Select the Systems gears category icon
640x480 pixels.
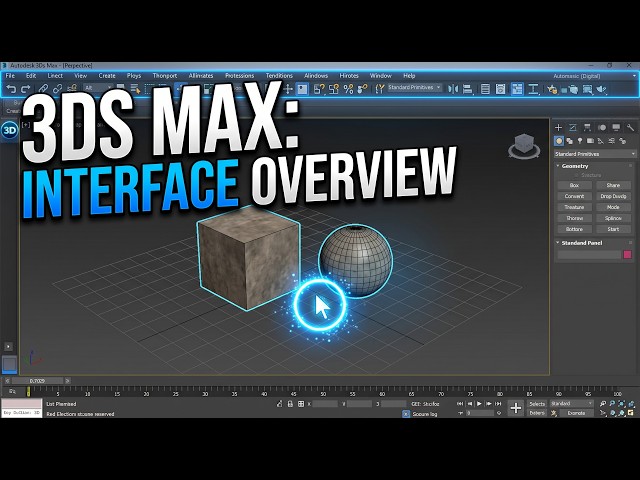point(622,141)
